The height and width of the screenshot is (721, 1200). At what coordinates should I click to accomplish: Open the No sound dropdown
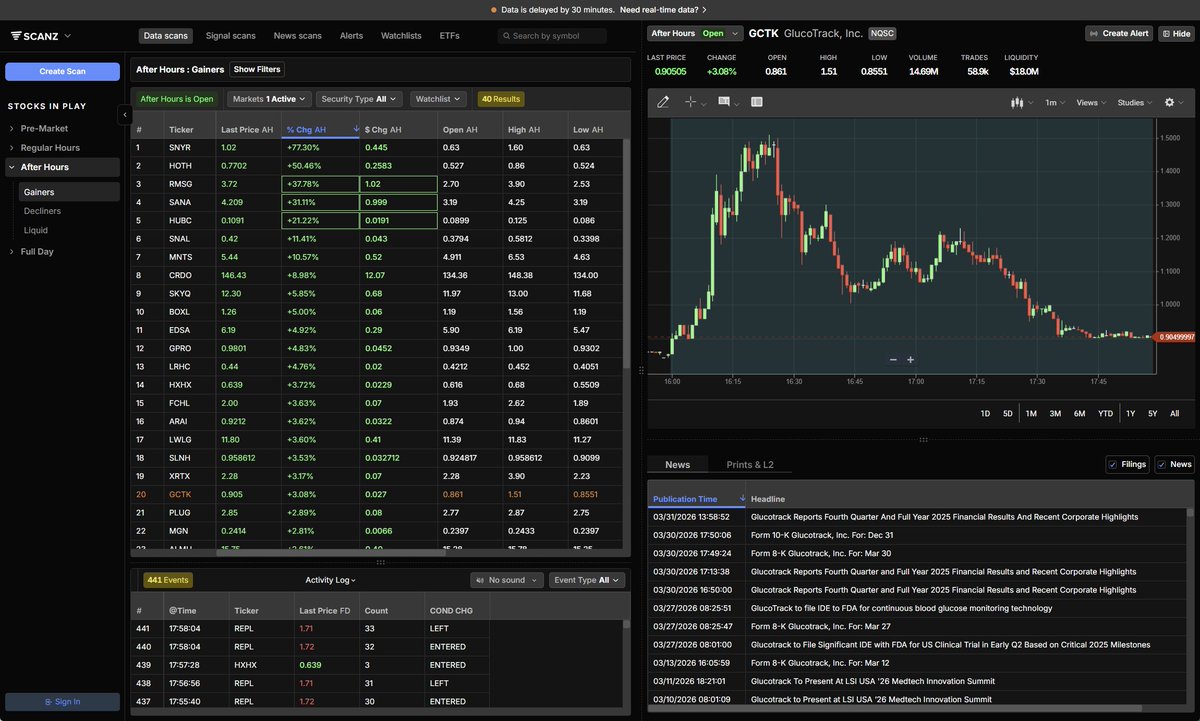coord(507,580)
